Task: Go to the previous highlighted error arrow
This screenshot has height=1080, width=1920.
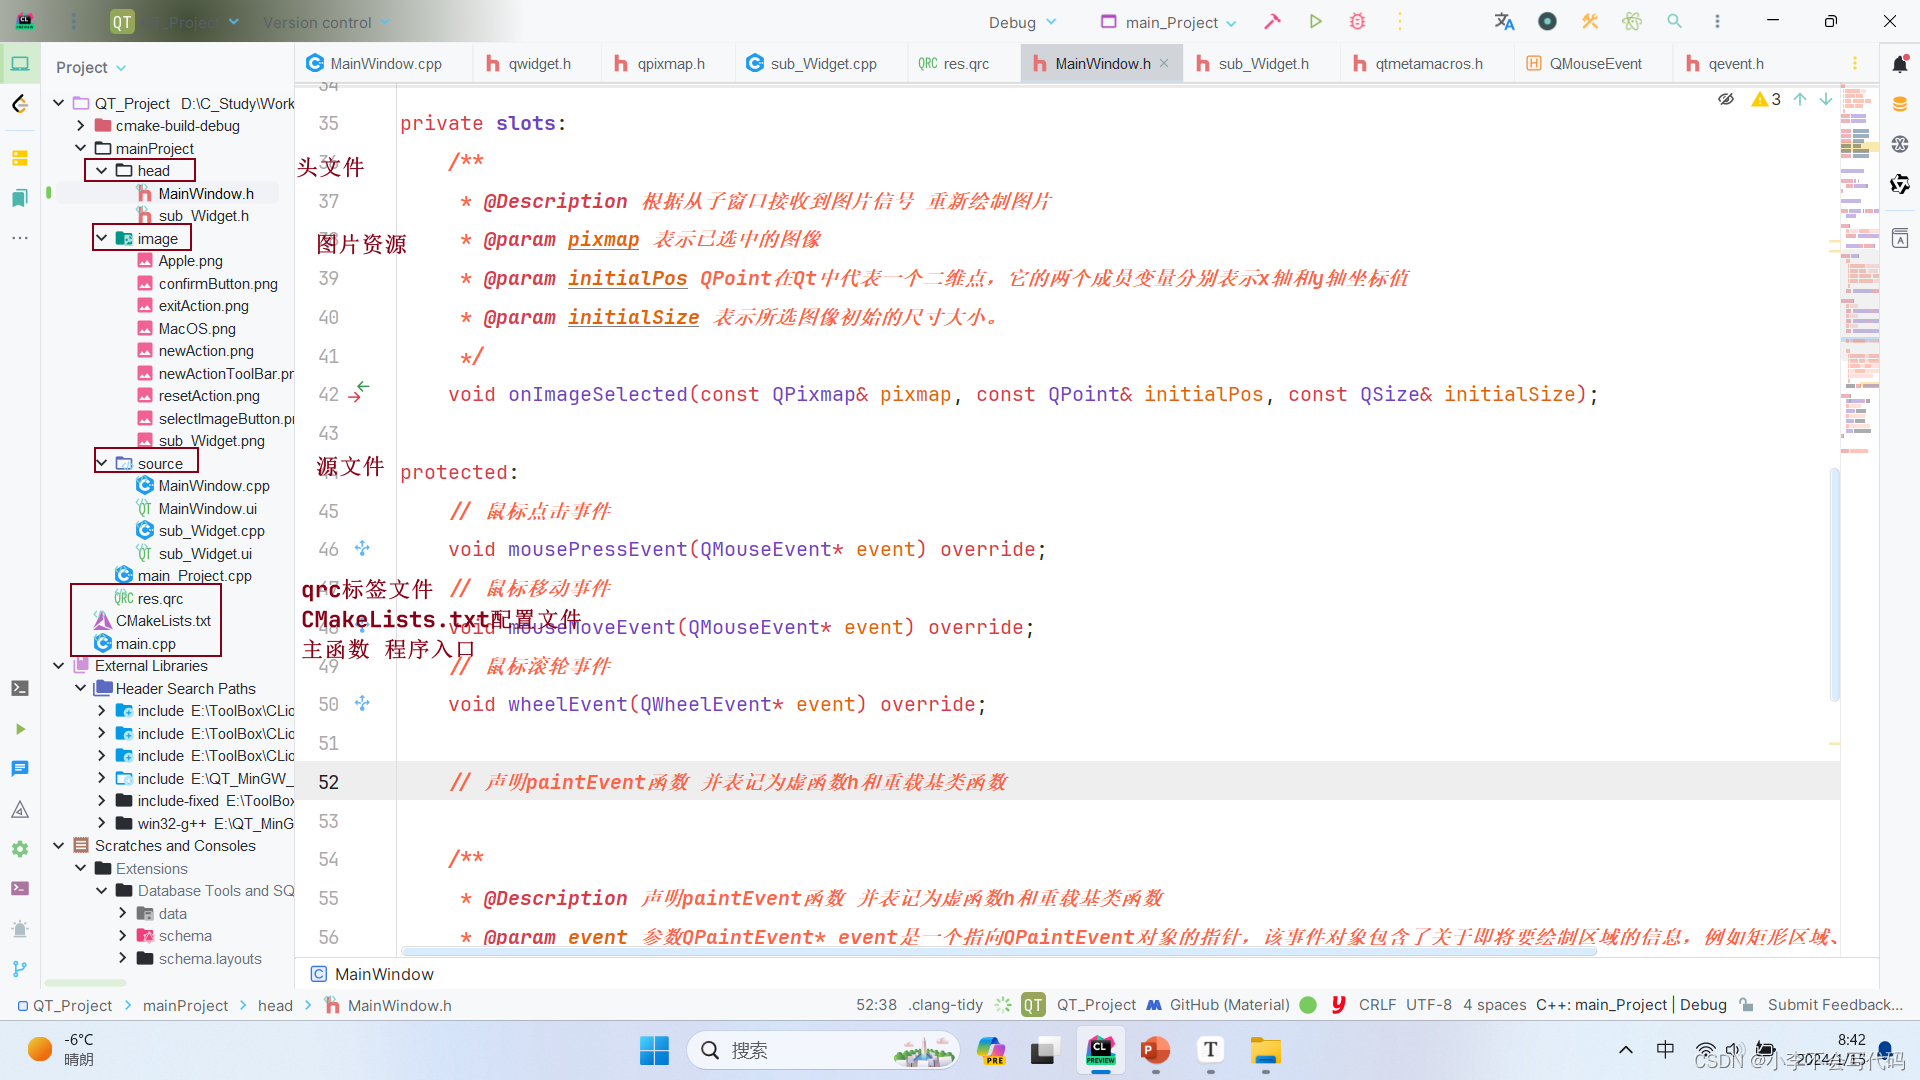Action: point(1800,99)
